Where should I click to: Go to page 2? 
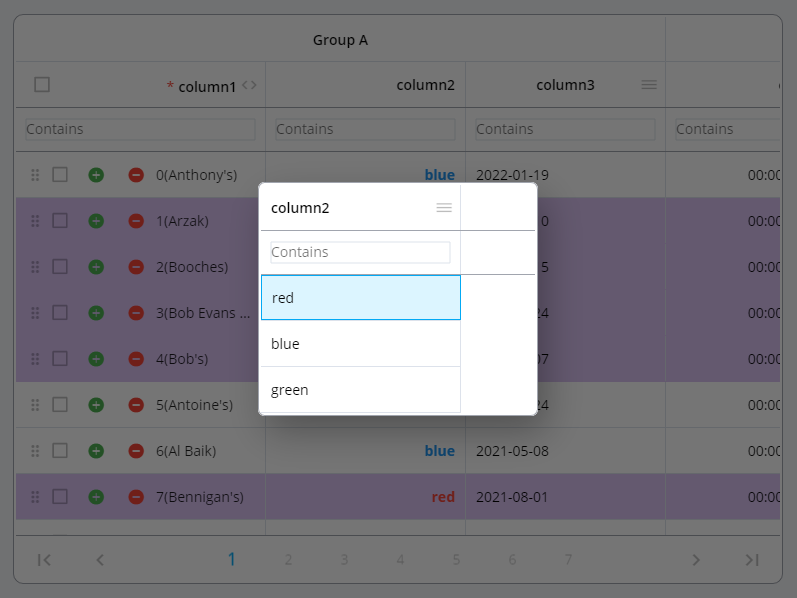[288, 560]
